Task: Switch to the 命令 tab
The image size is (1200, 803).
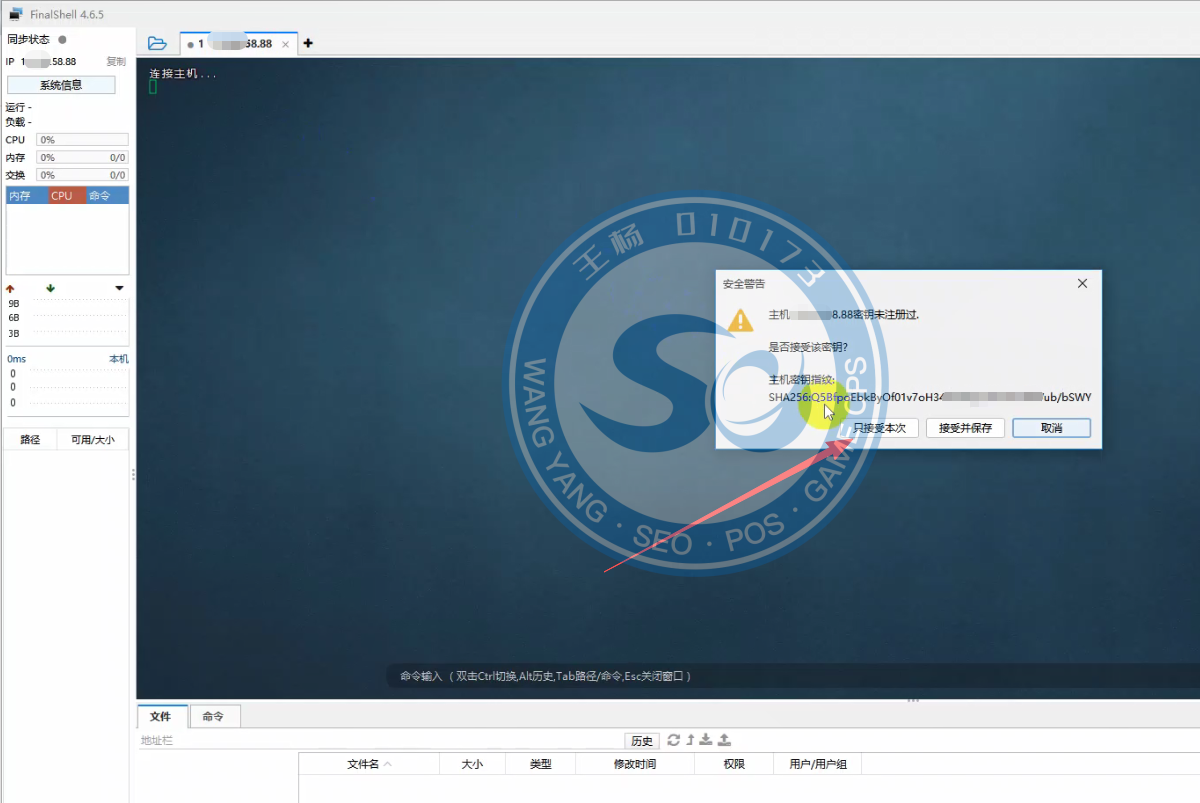Action: (213, 716)
